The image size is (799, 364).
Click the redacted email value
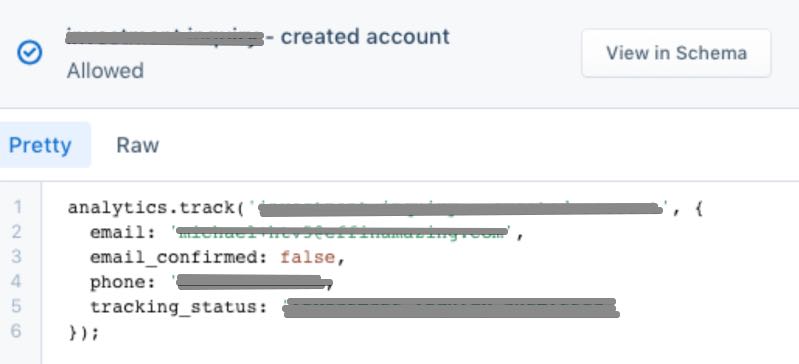tap(343, 232)
